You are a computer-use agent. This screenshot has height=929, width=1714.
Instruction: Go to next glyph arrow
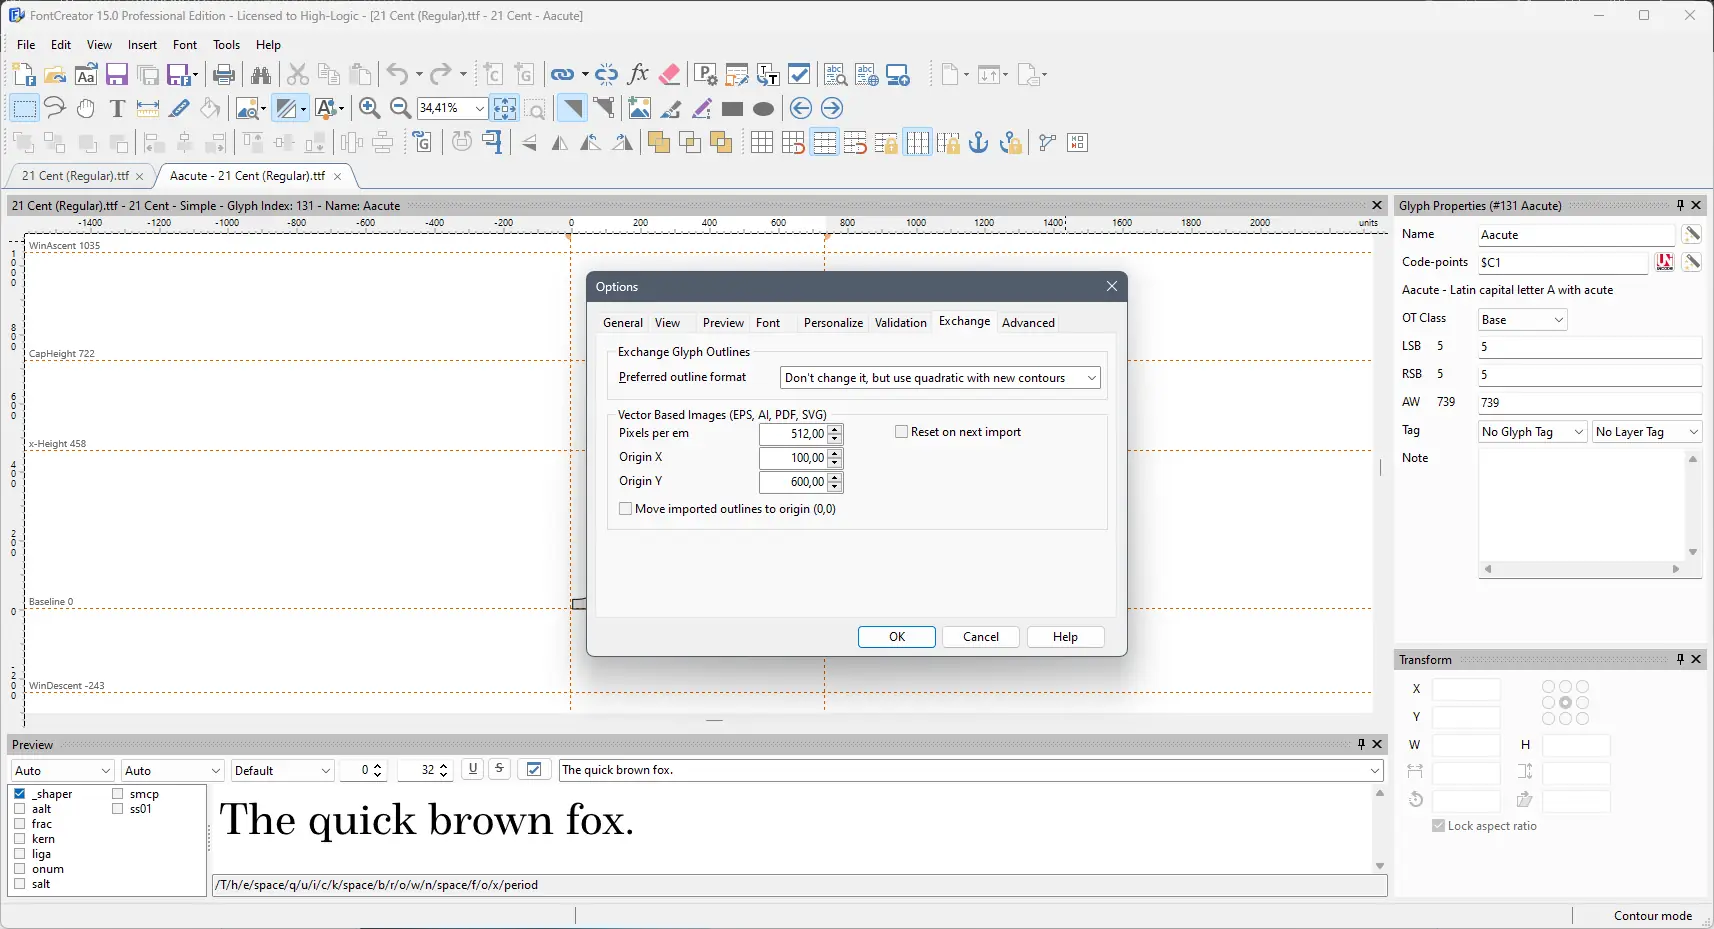[832, 109]
